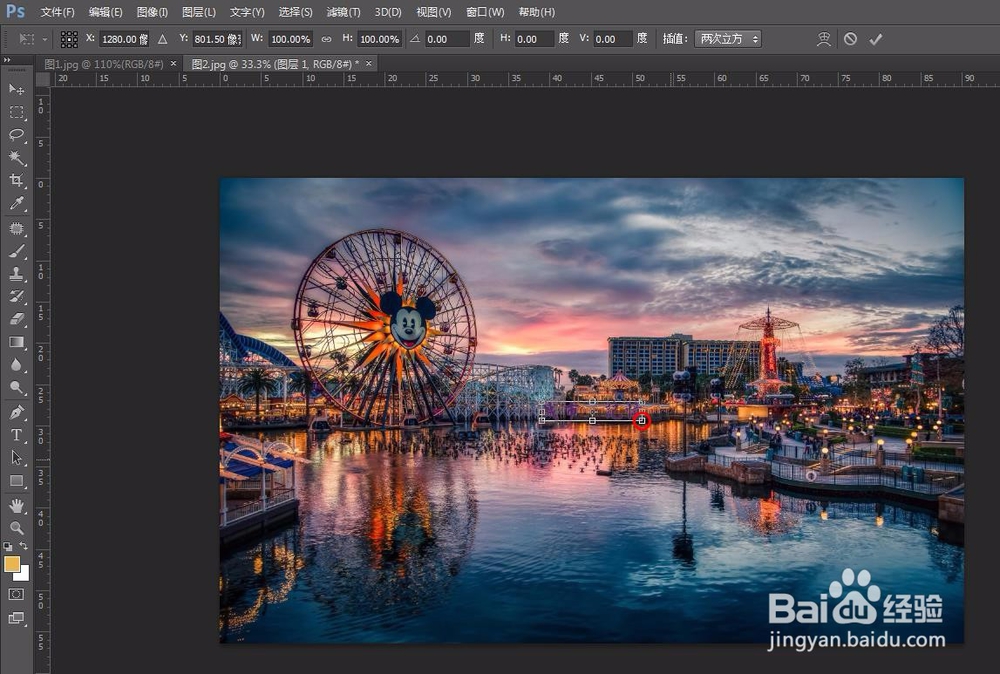The width and height of the screenshot is (1000, 674).
Task: Select the Clone Stamp tool
Action: [17, 274]
